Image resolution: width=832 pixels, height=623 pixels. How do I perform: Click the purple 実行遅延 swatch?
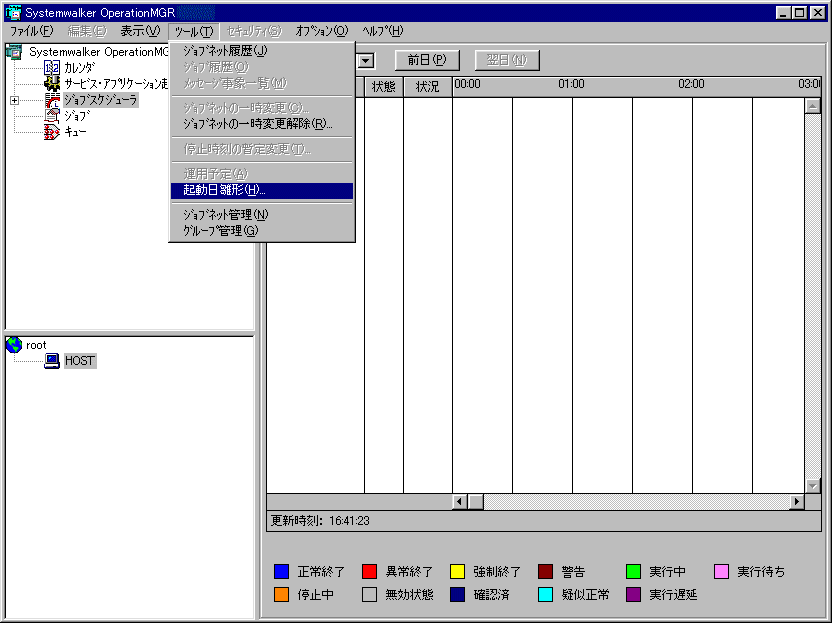(634, 594)
